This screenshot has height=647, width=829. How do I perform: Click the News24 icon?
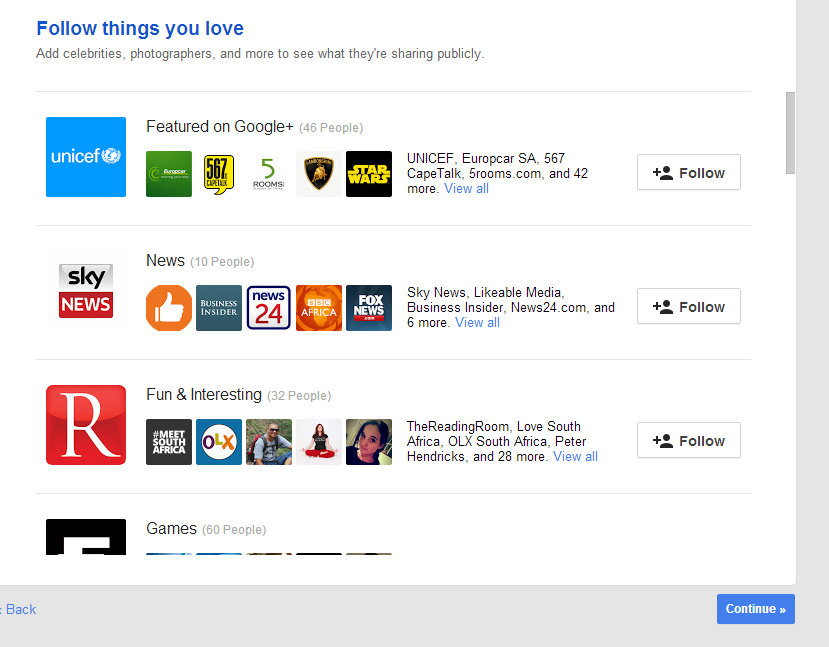(x=269, y=308)
